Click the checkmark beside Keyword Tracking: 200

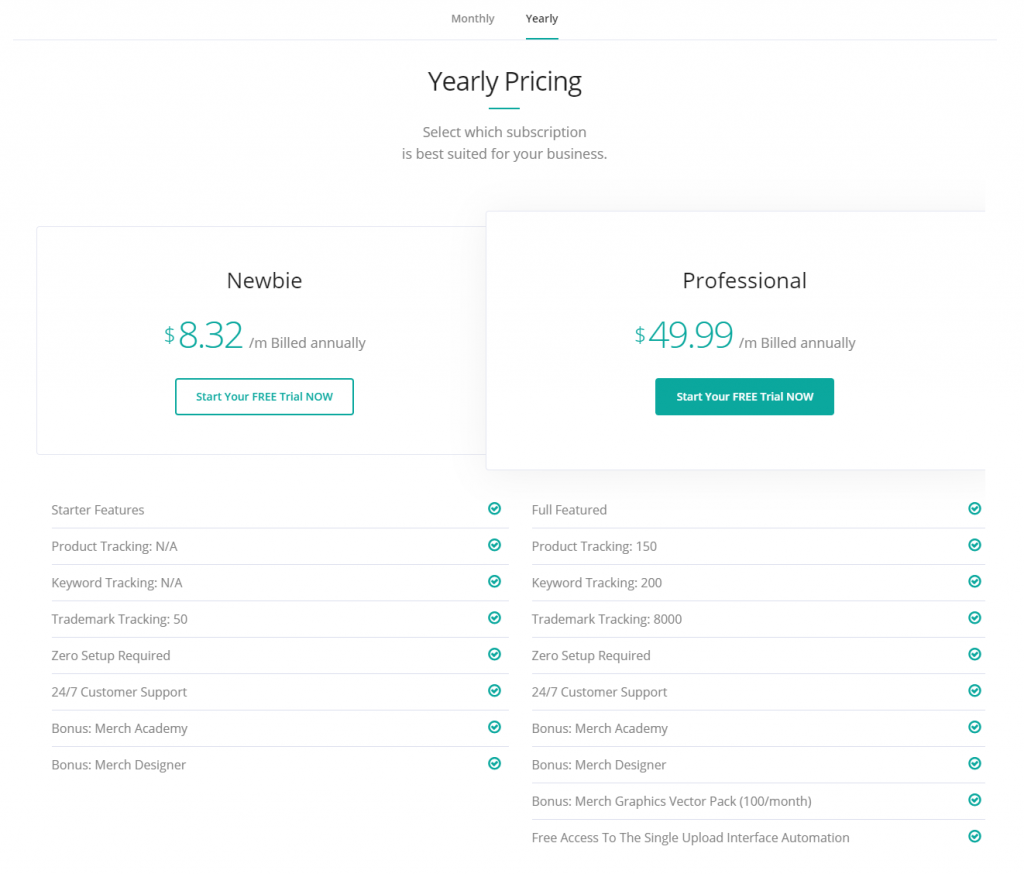pyautogui.click(x=975, y=581)
